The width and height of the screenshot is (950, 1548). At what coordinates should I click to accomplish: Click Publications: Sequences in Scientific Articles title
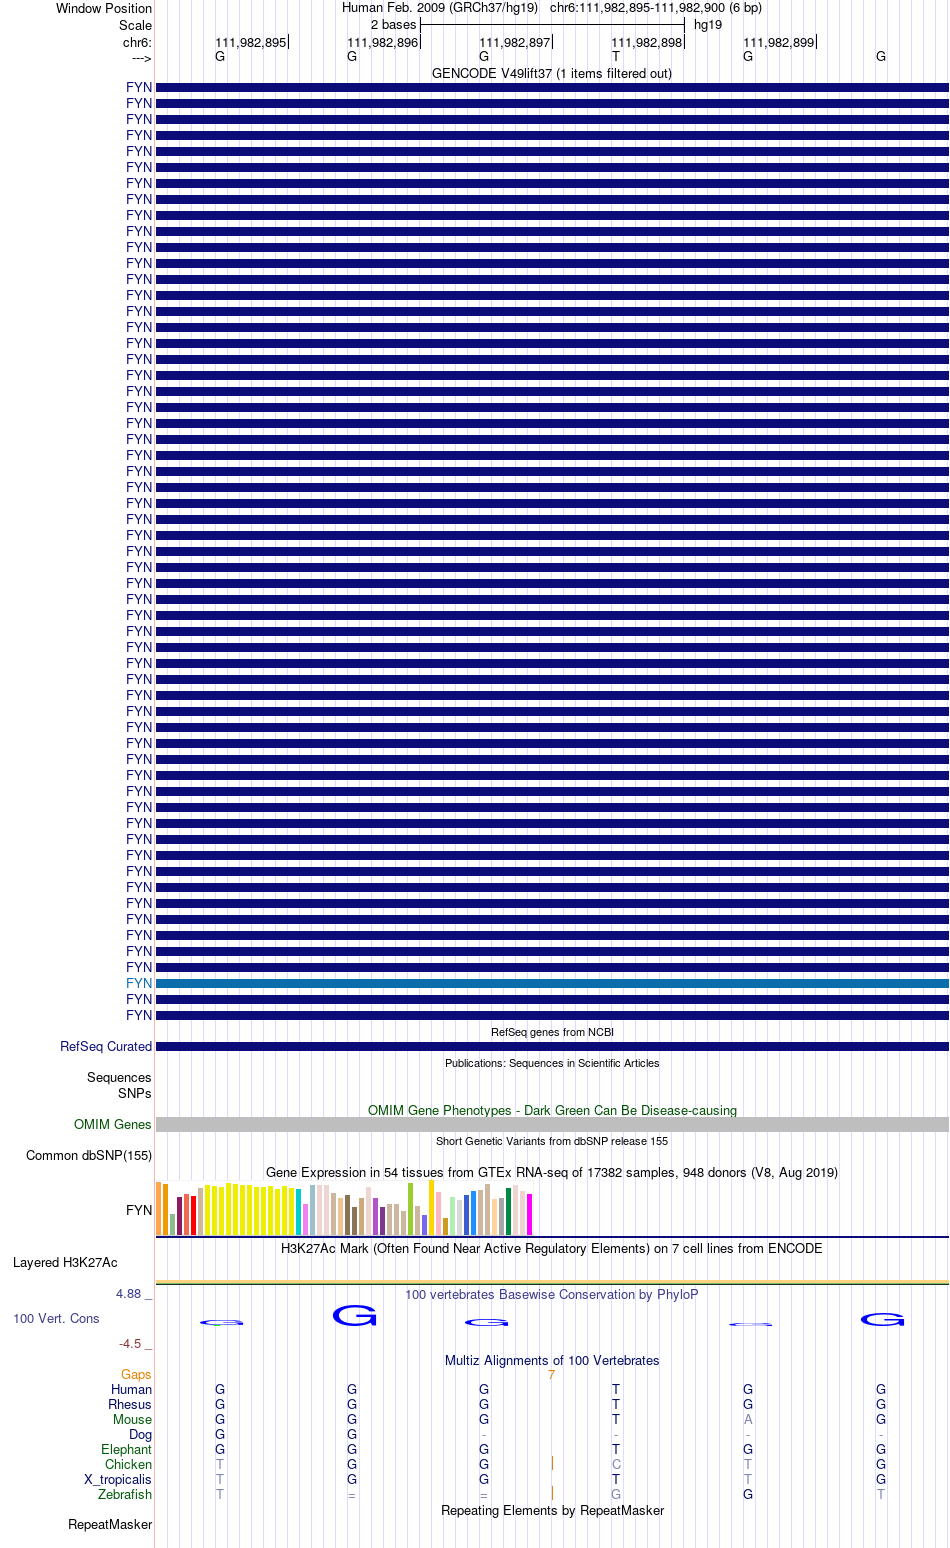point(552,1063)
